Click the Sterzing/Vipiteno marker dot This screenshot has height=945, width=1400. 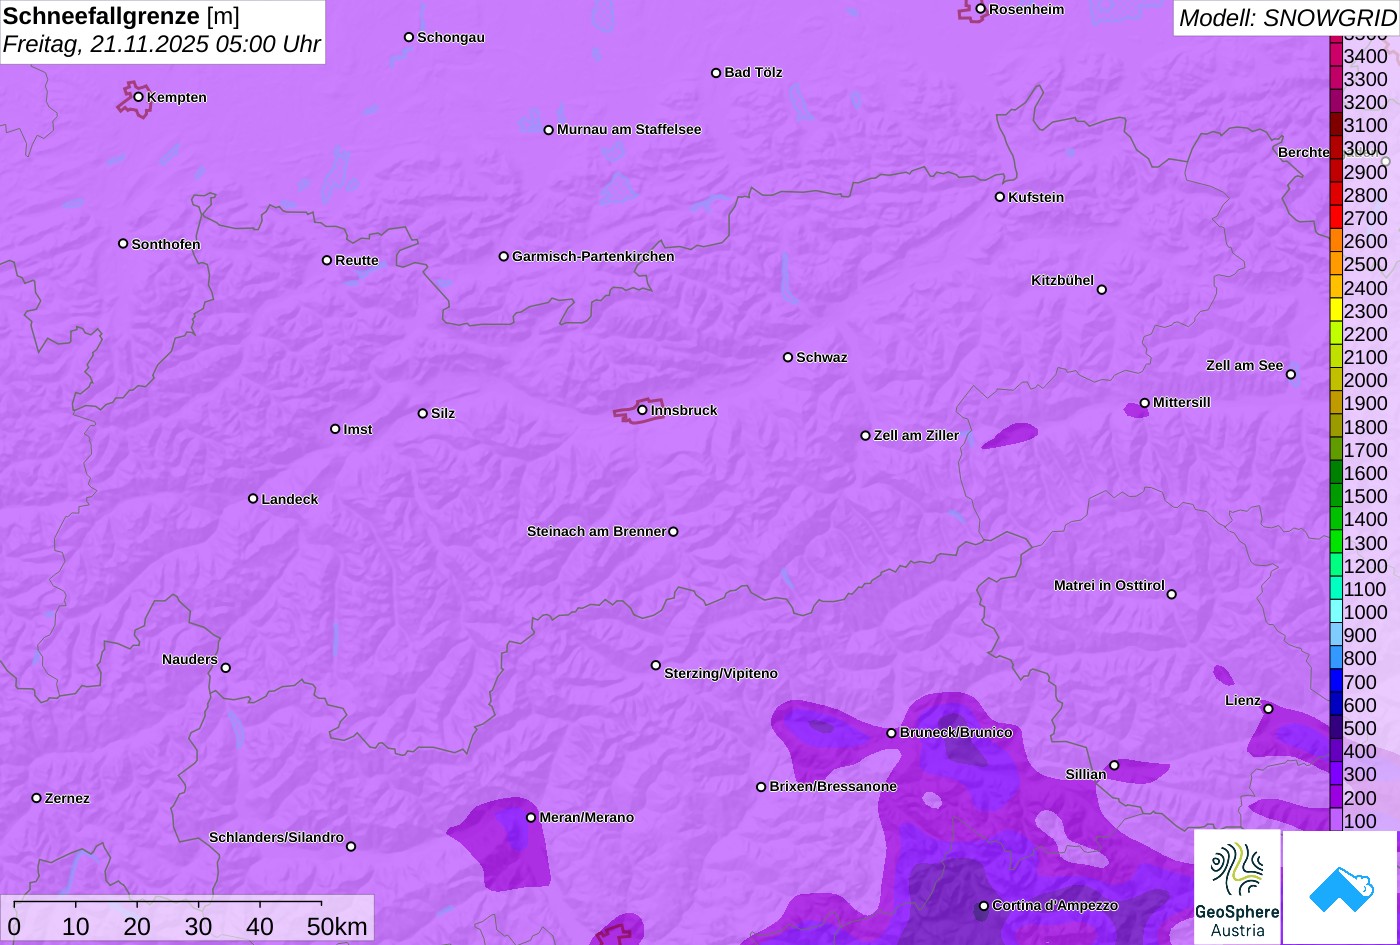[656, 665]
